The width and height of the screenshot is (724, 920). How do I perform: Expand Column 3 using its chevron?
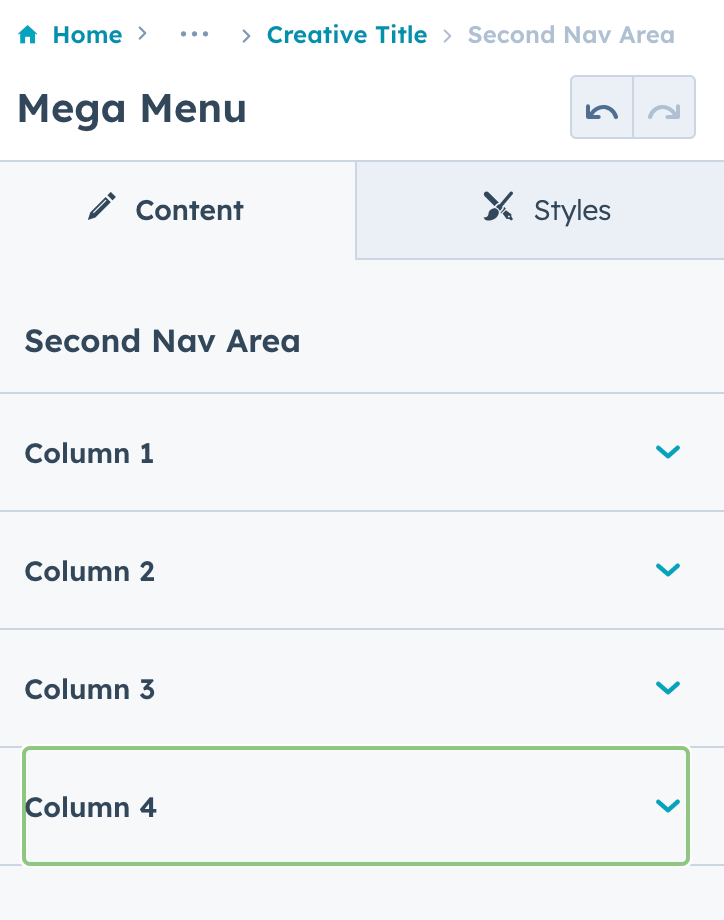pos(667,688)
